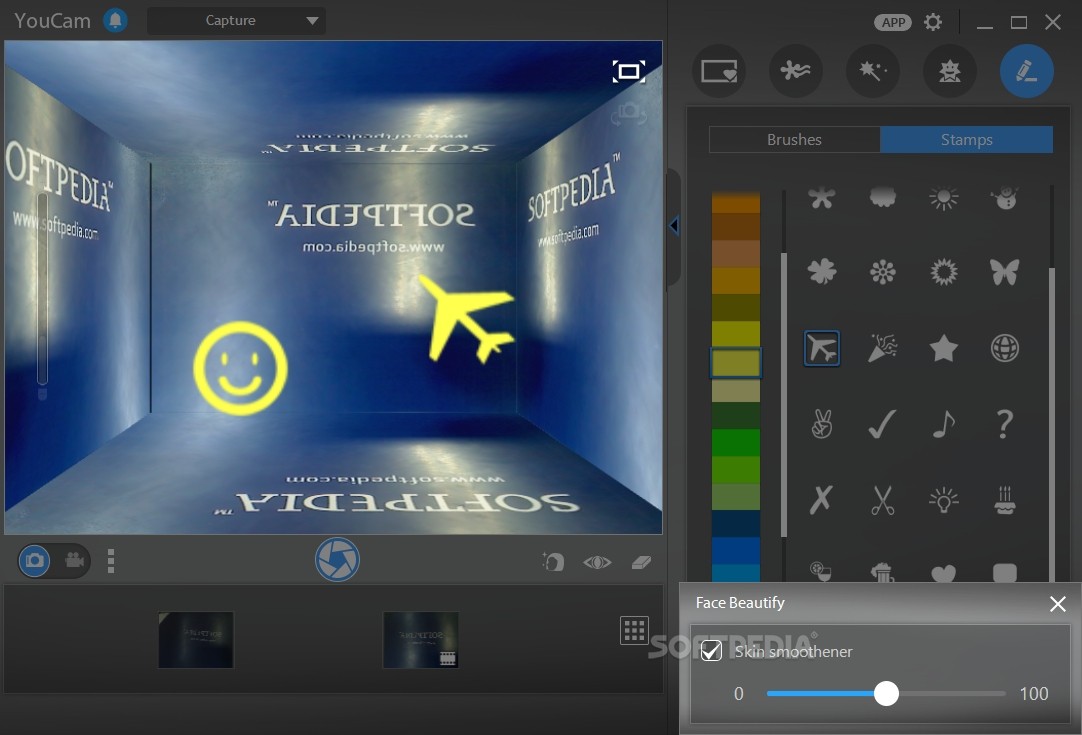Click the color palette scrollbar
This screenshot has height=735, width=1082.
[x=784, y=395]
